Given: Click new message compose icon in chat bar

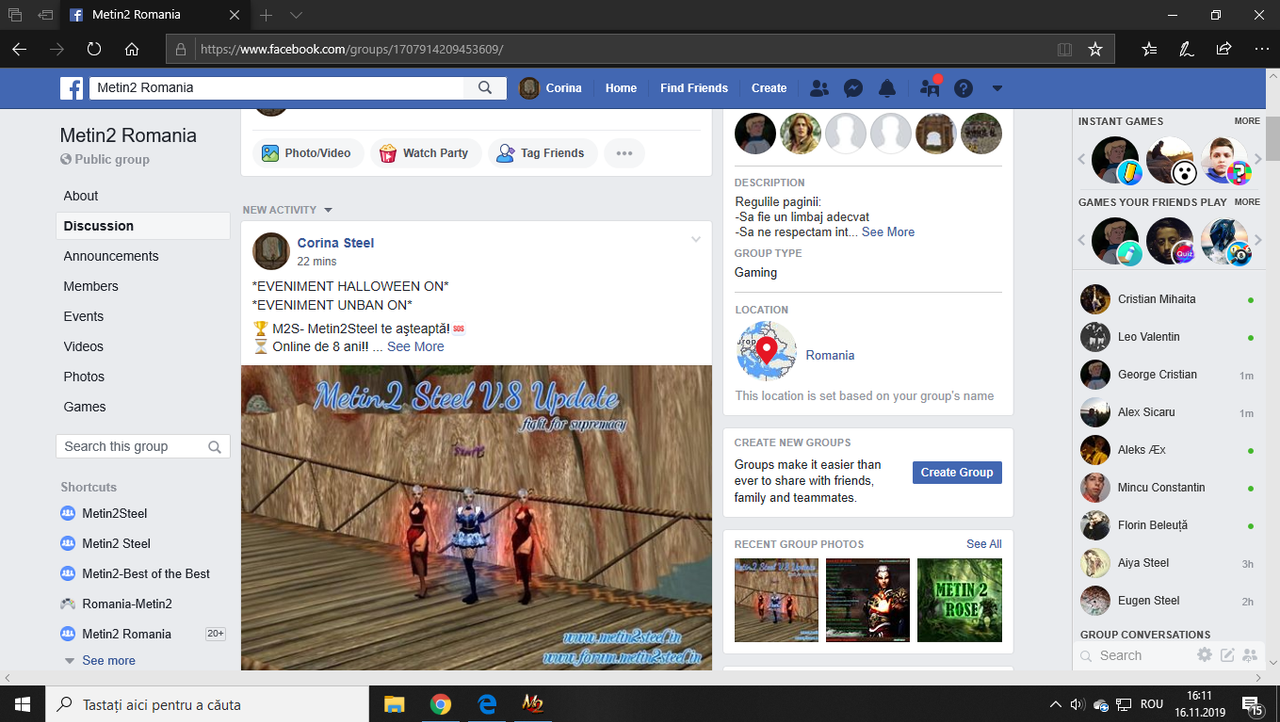Looking at the screenshot, I should (x=1227, y=655).
